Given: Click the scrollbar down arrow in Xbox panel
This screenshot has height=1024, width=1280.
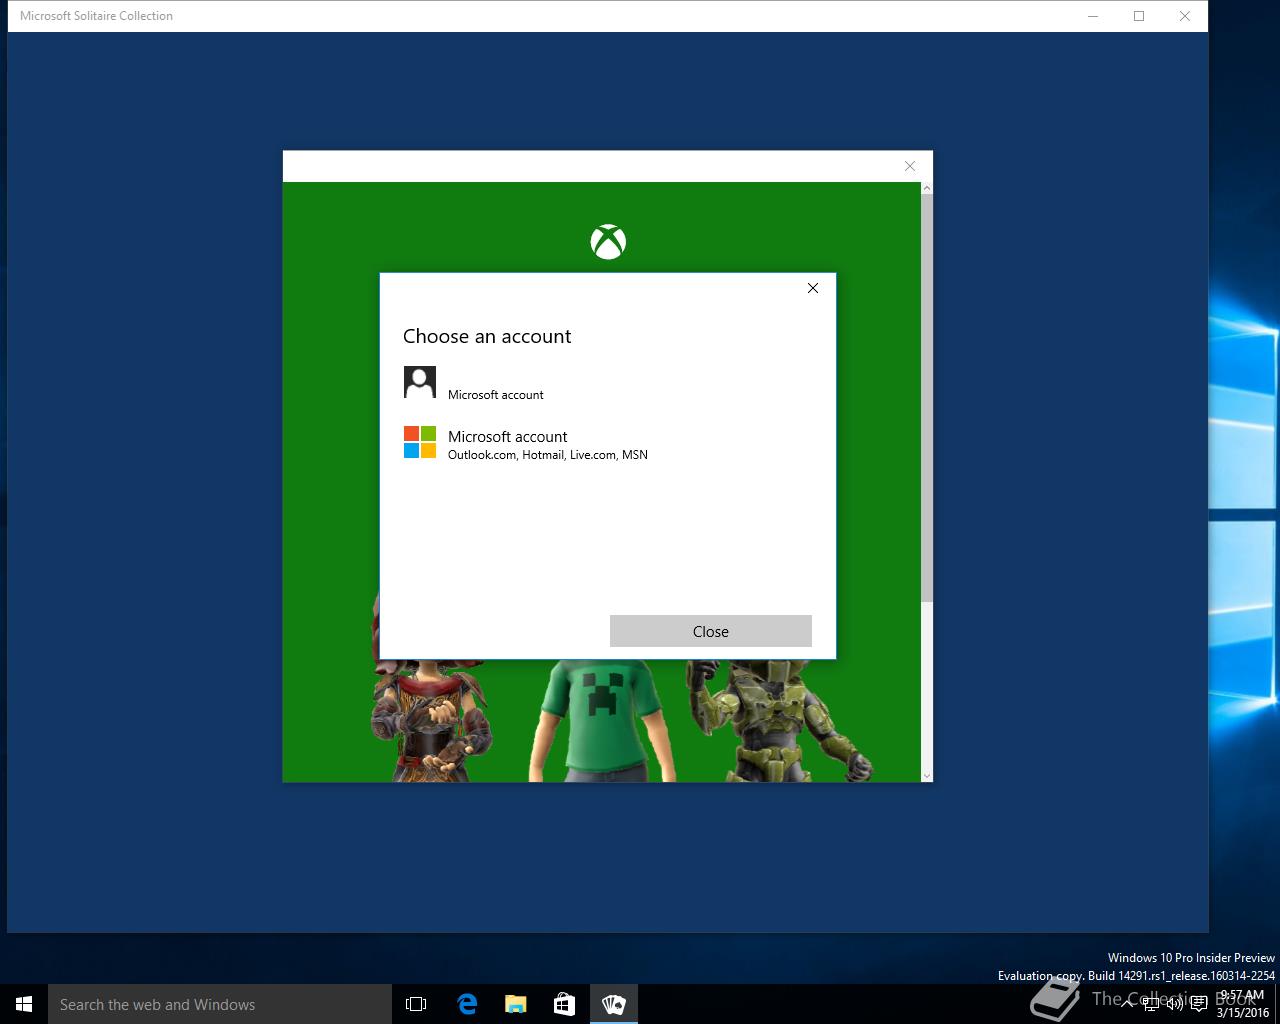Looking at the screenshot, I should (x=927, y=775).
